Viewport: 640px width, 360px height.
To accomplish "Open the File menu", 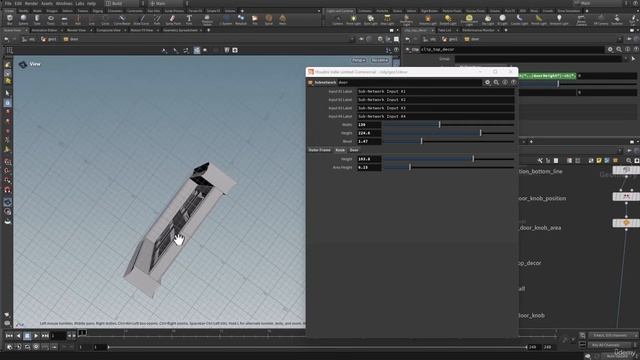I will point(8,3).
